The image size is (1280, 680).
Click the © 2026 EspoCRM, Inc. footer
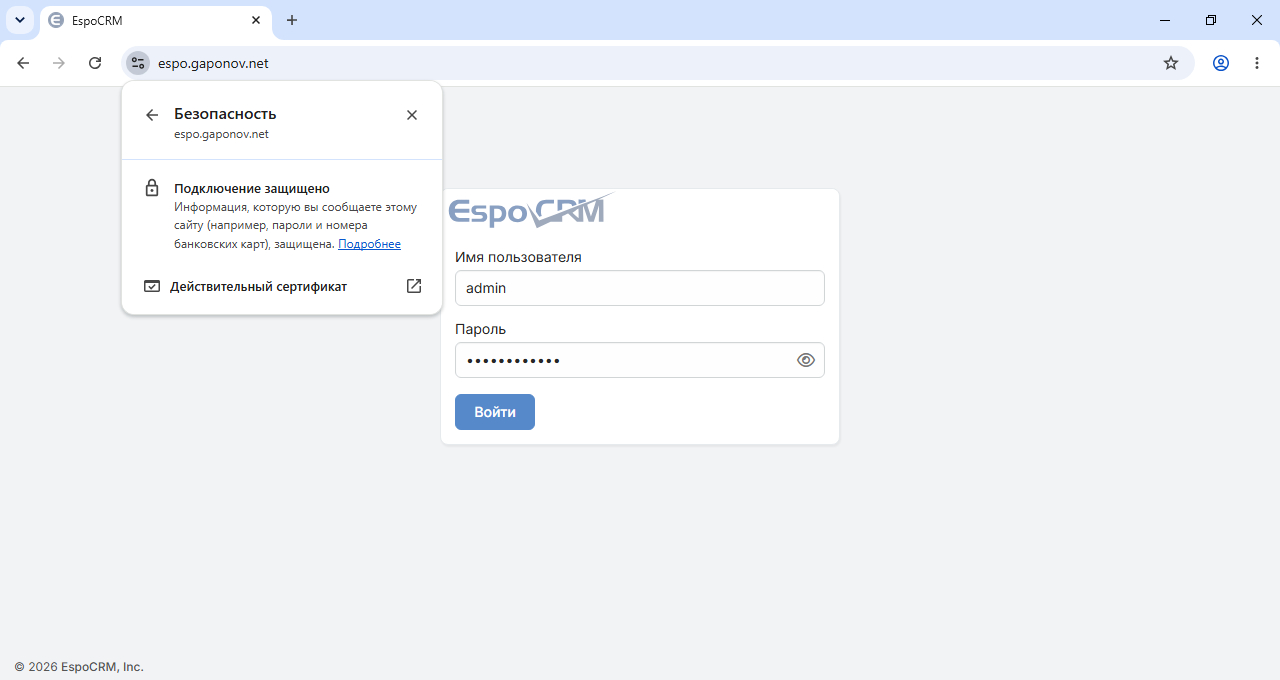click(x=79, y=666)
